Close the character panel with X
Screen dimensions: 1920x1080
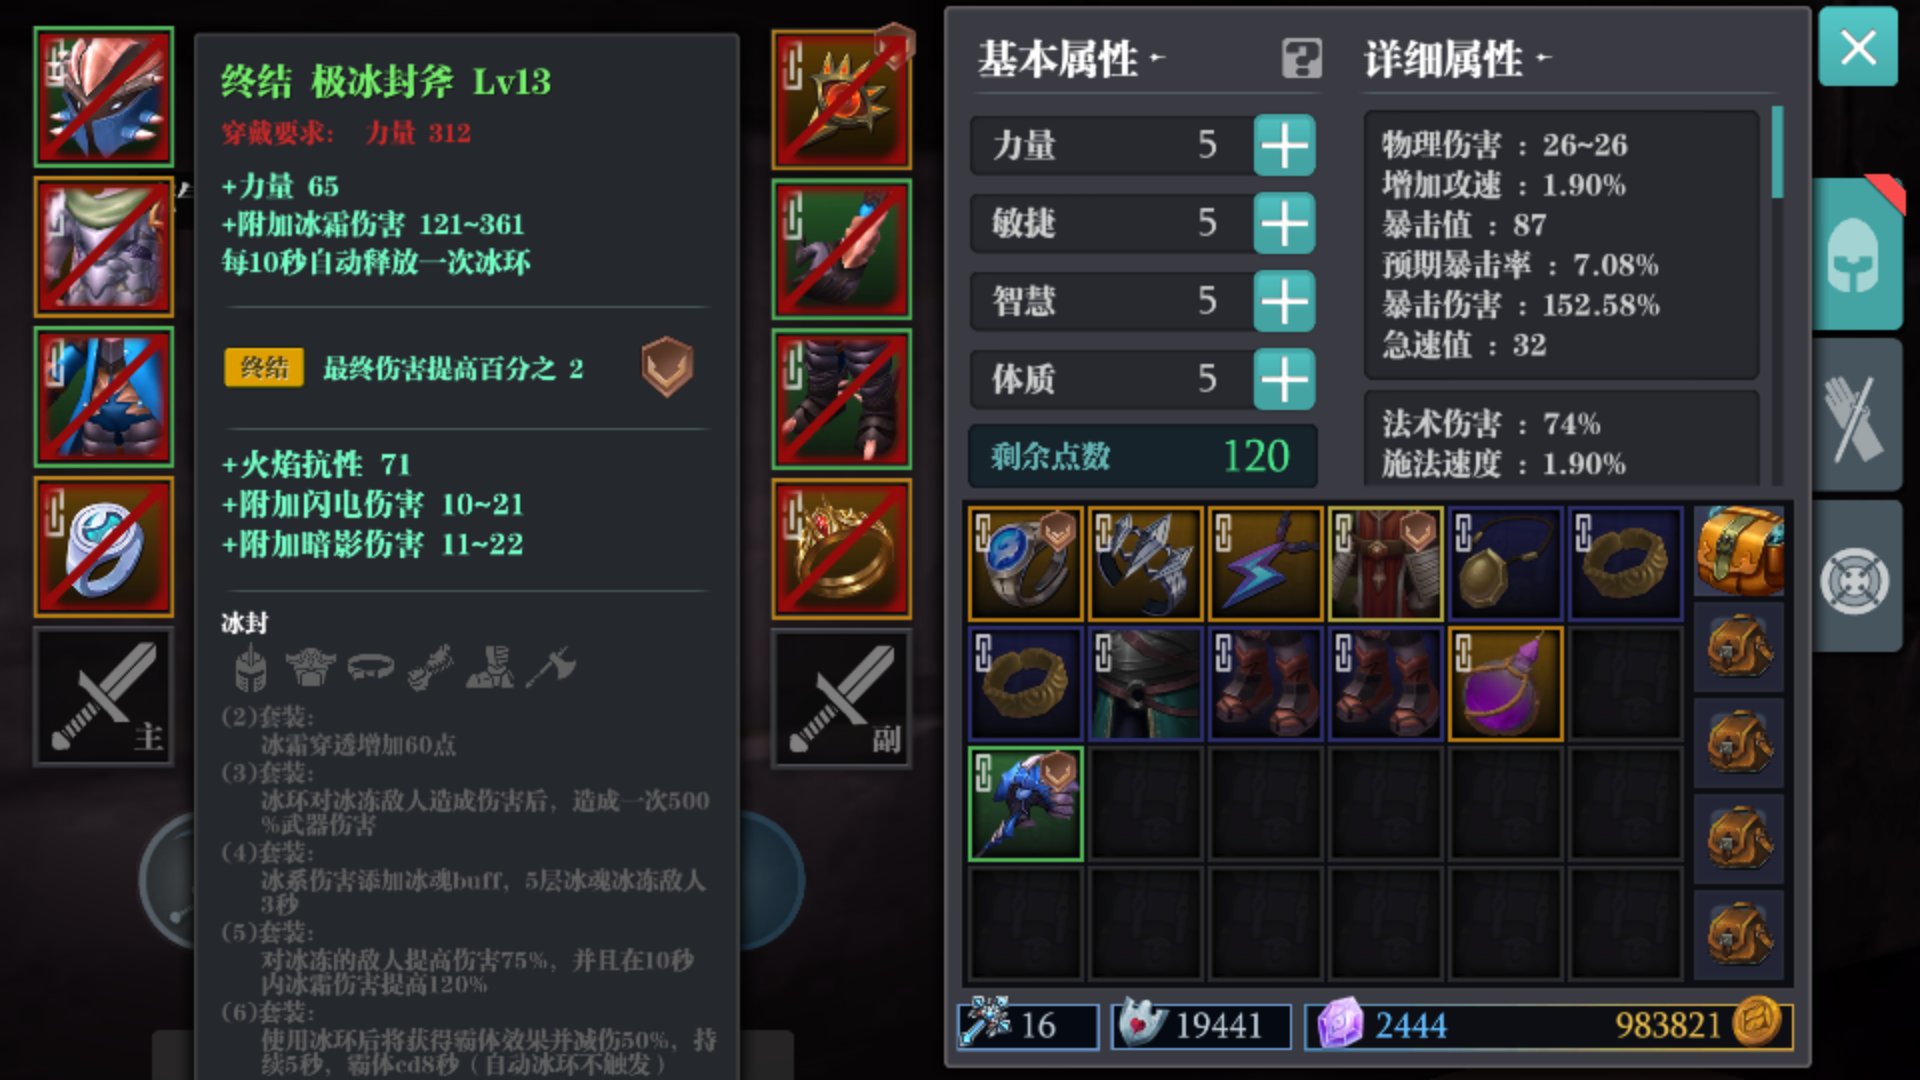click(1858, 47)
